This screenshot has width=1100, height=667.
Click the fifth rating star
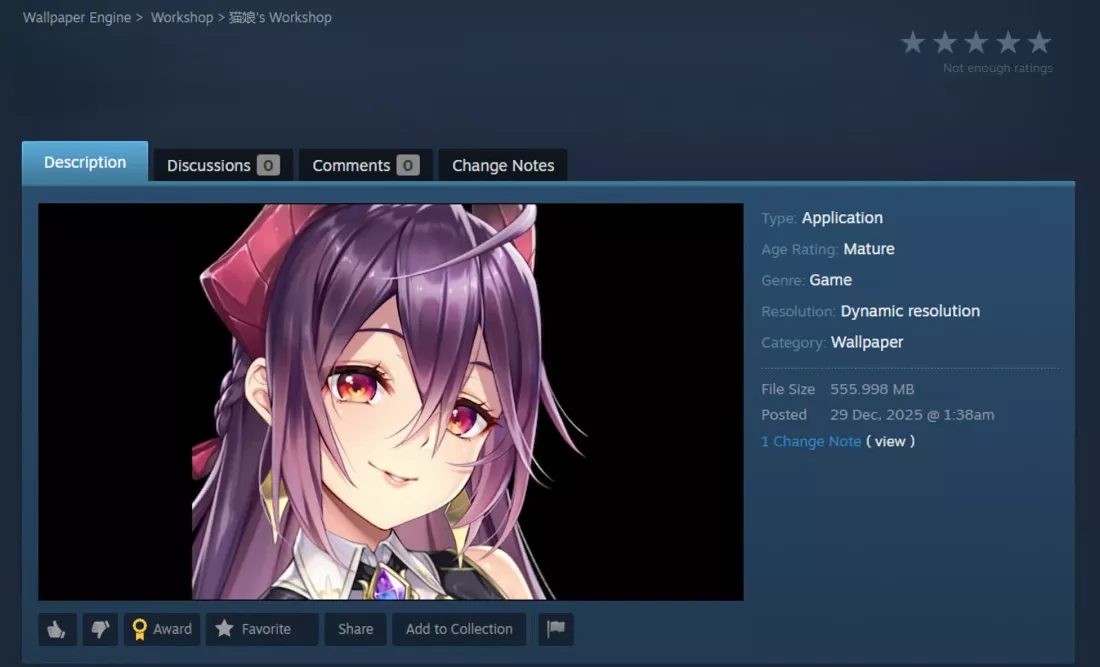point(1040,43)
